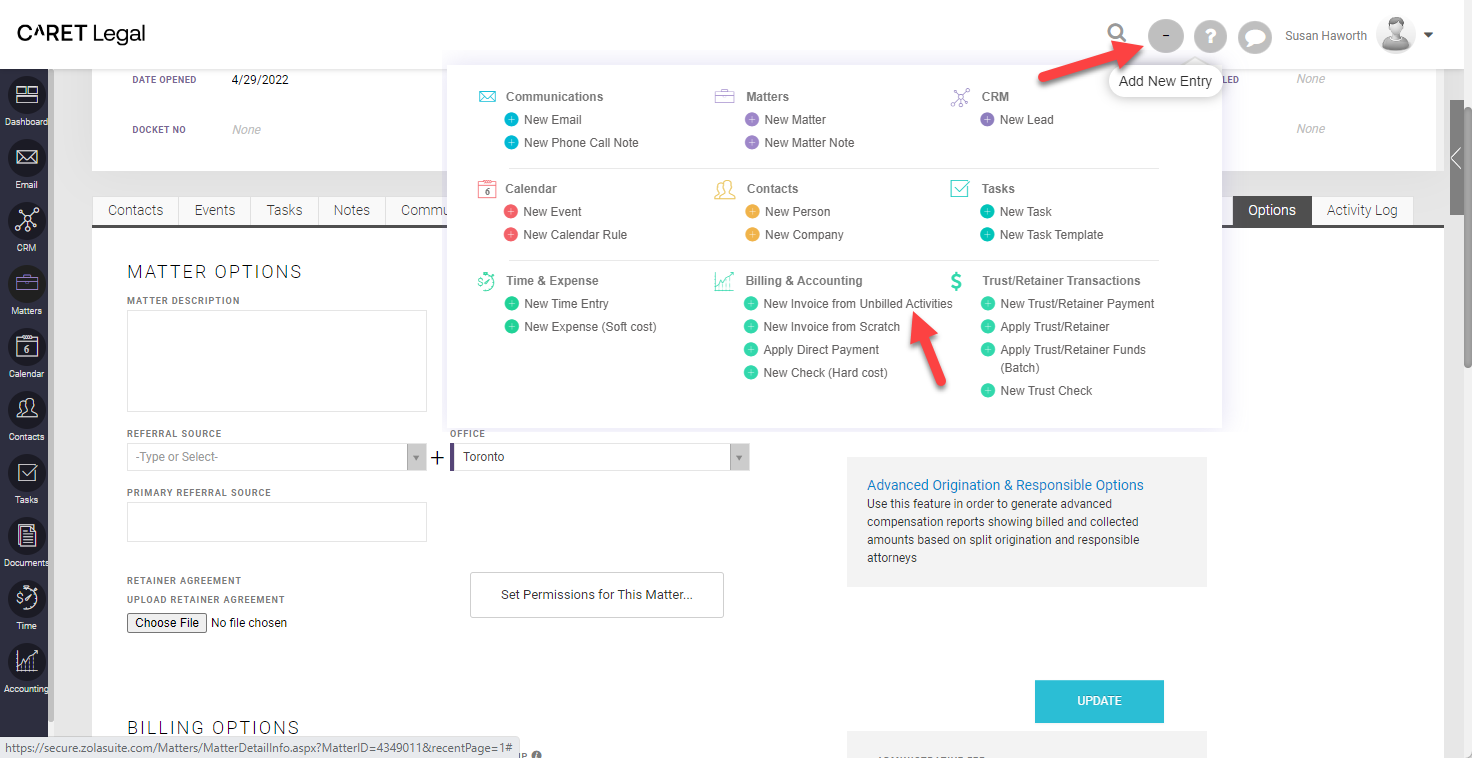Screen dimensions: 1472x758
Task: Click the search magnifier icon
Action: tap(1117, 35)
